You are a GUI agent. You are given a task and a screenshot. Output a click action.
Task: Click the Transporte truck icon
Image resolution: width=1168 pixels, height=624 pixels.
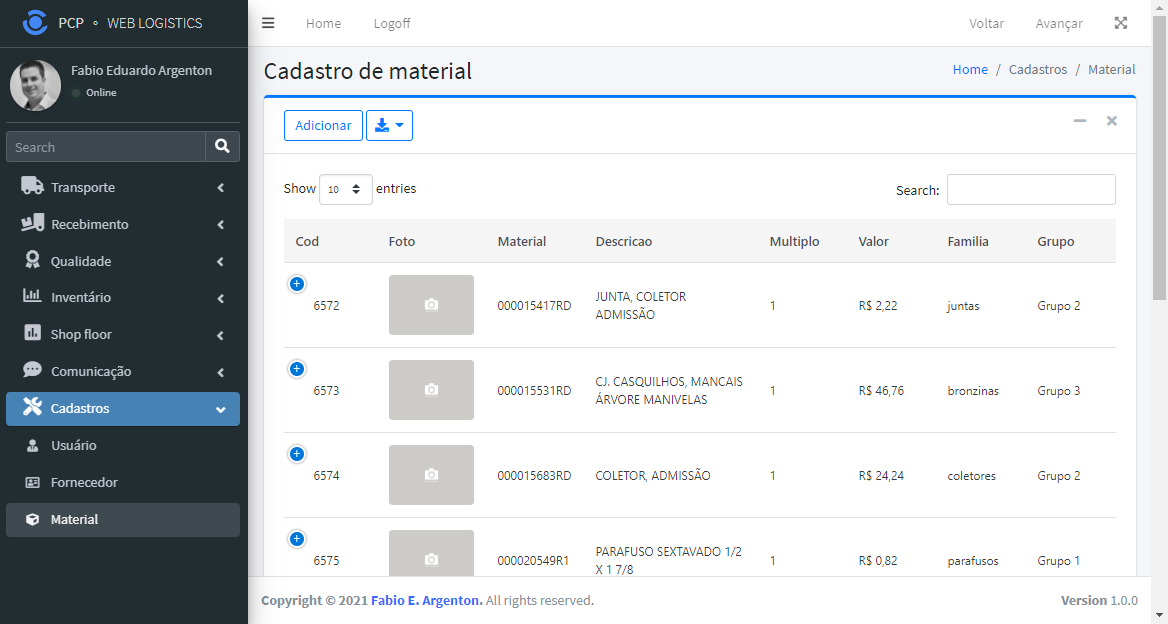coord(32,186)
